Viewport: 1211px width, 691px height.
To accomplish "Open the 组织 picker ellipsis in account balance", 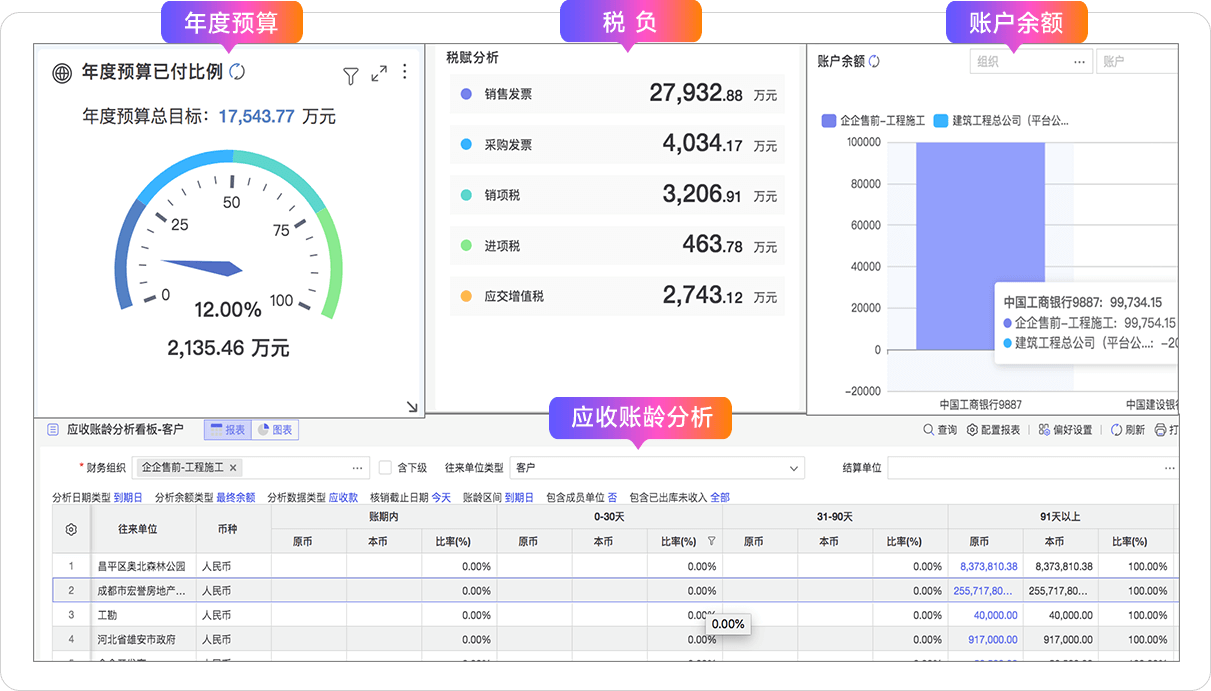I will pyautogui.click(x=1079, y=62).
